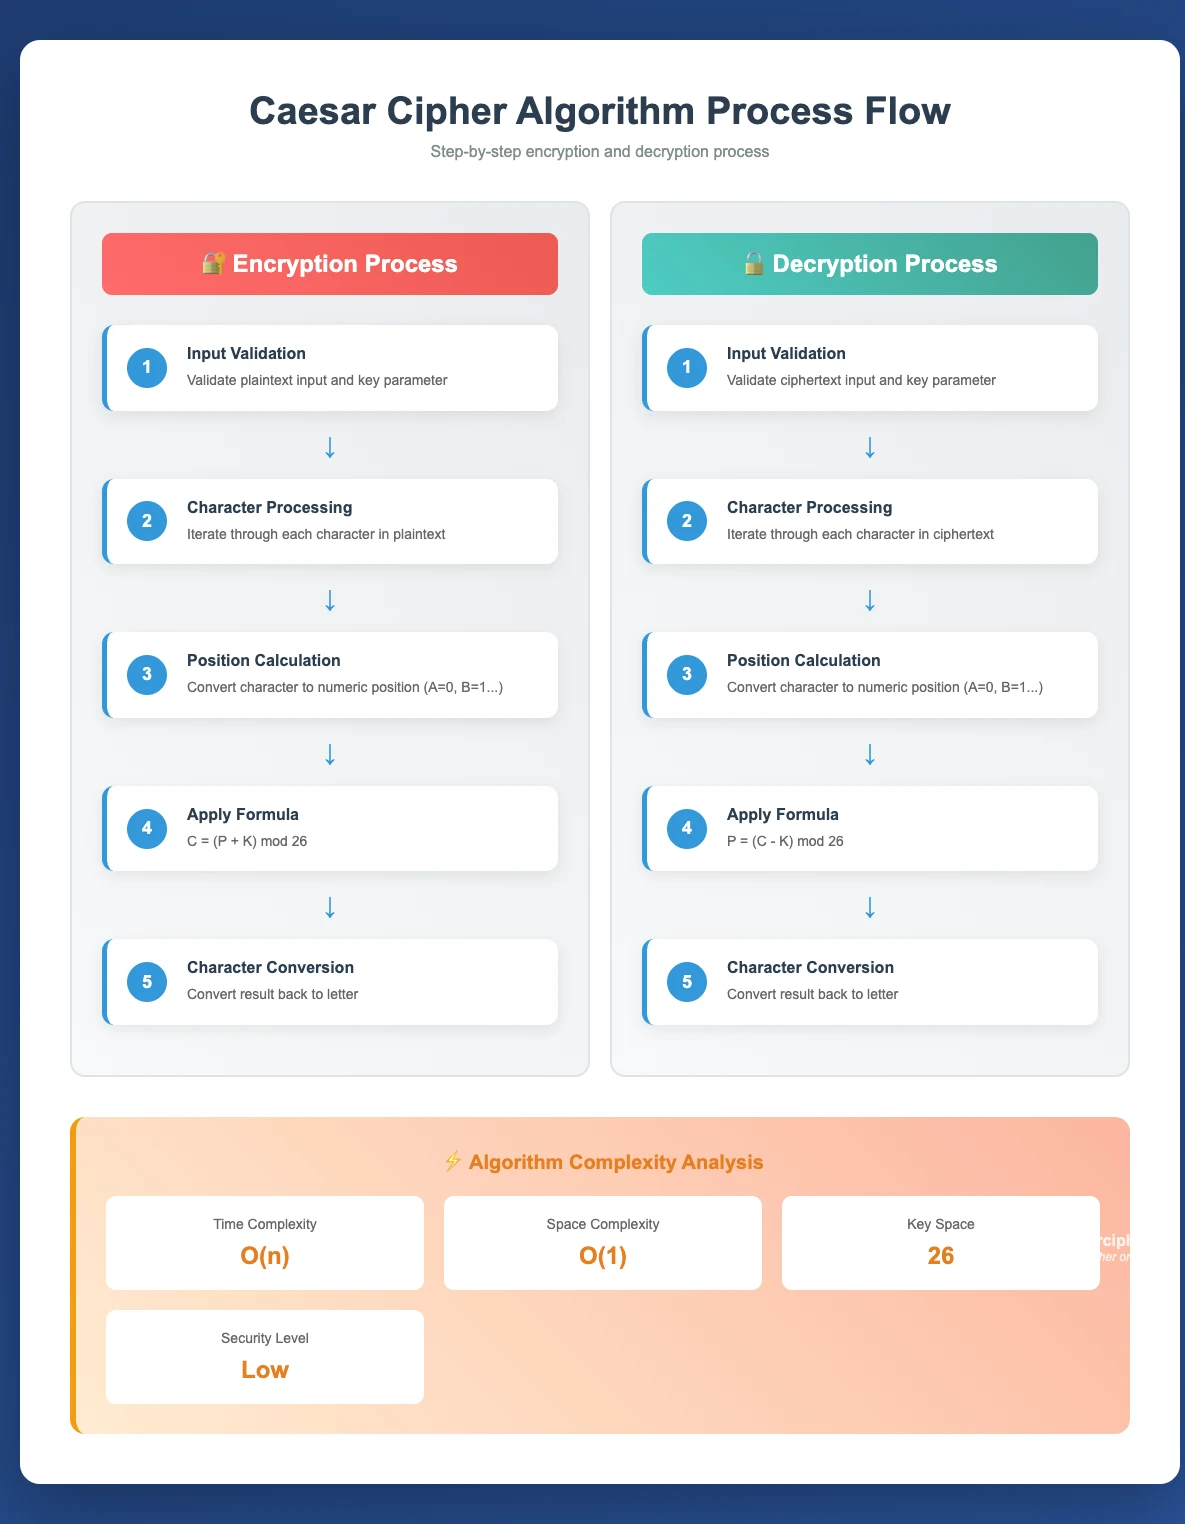
Task: Select the Decryption Process header banner
Action: coord(870,264)
